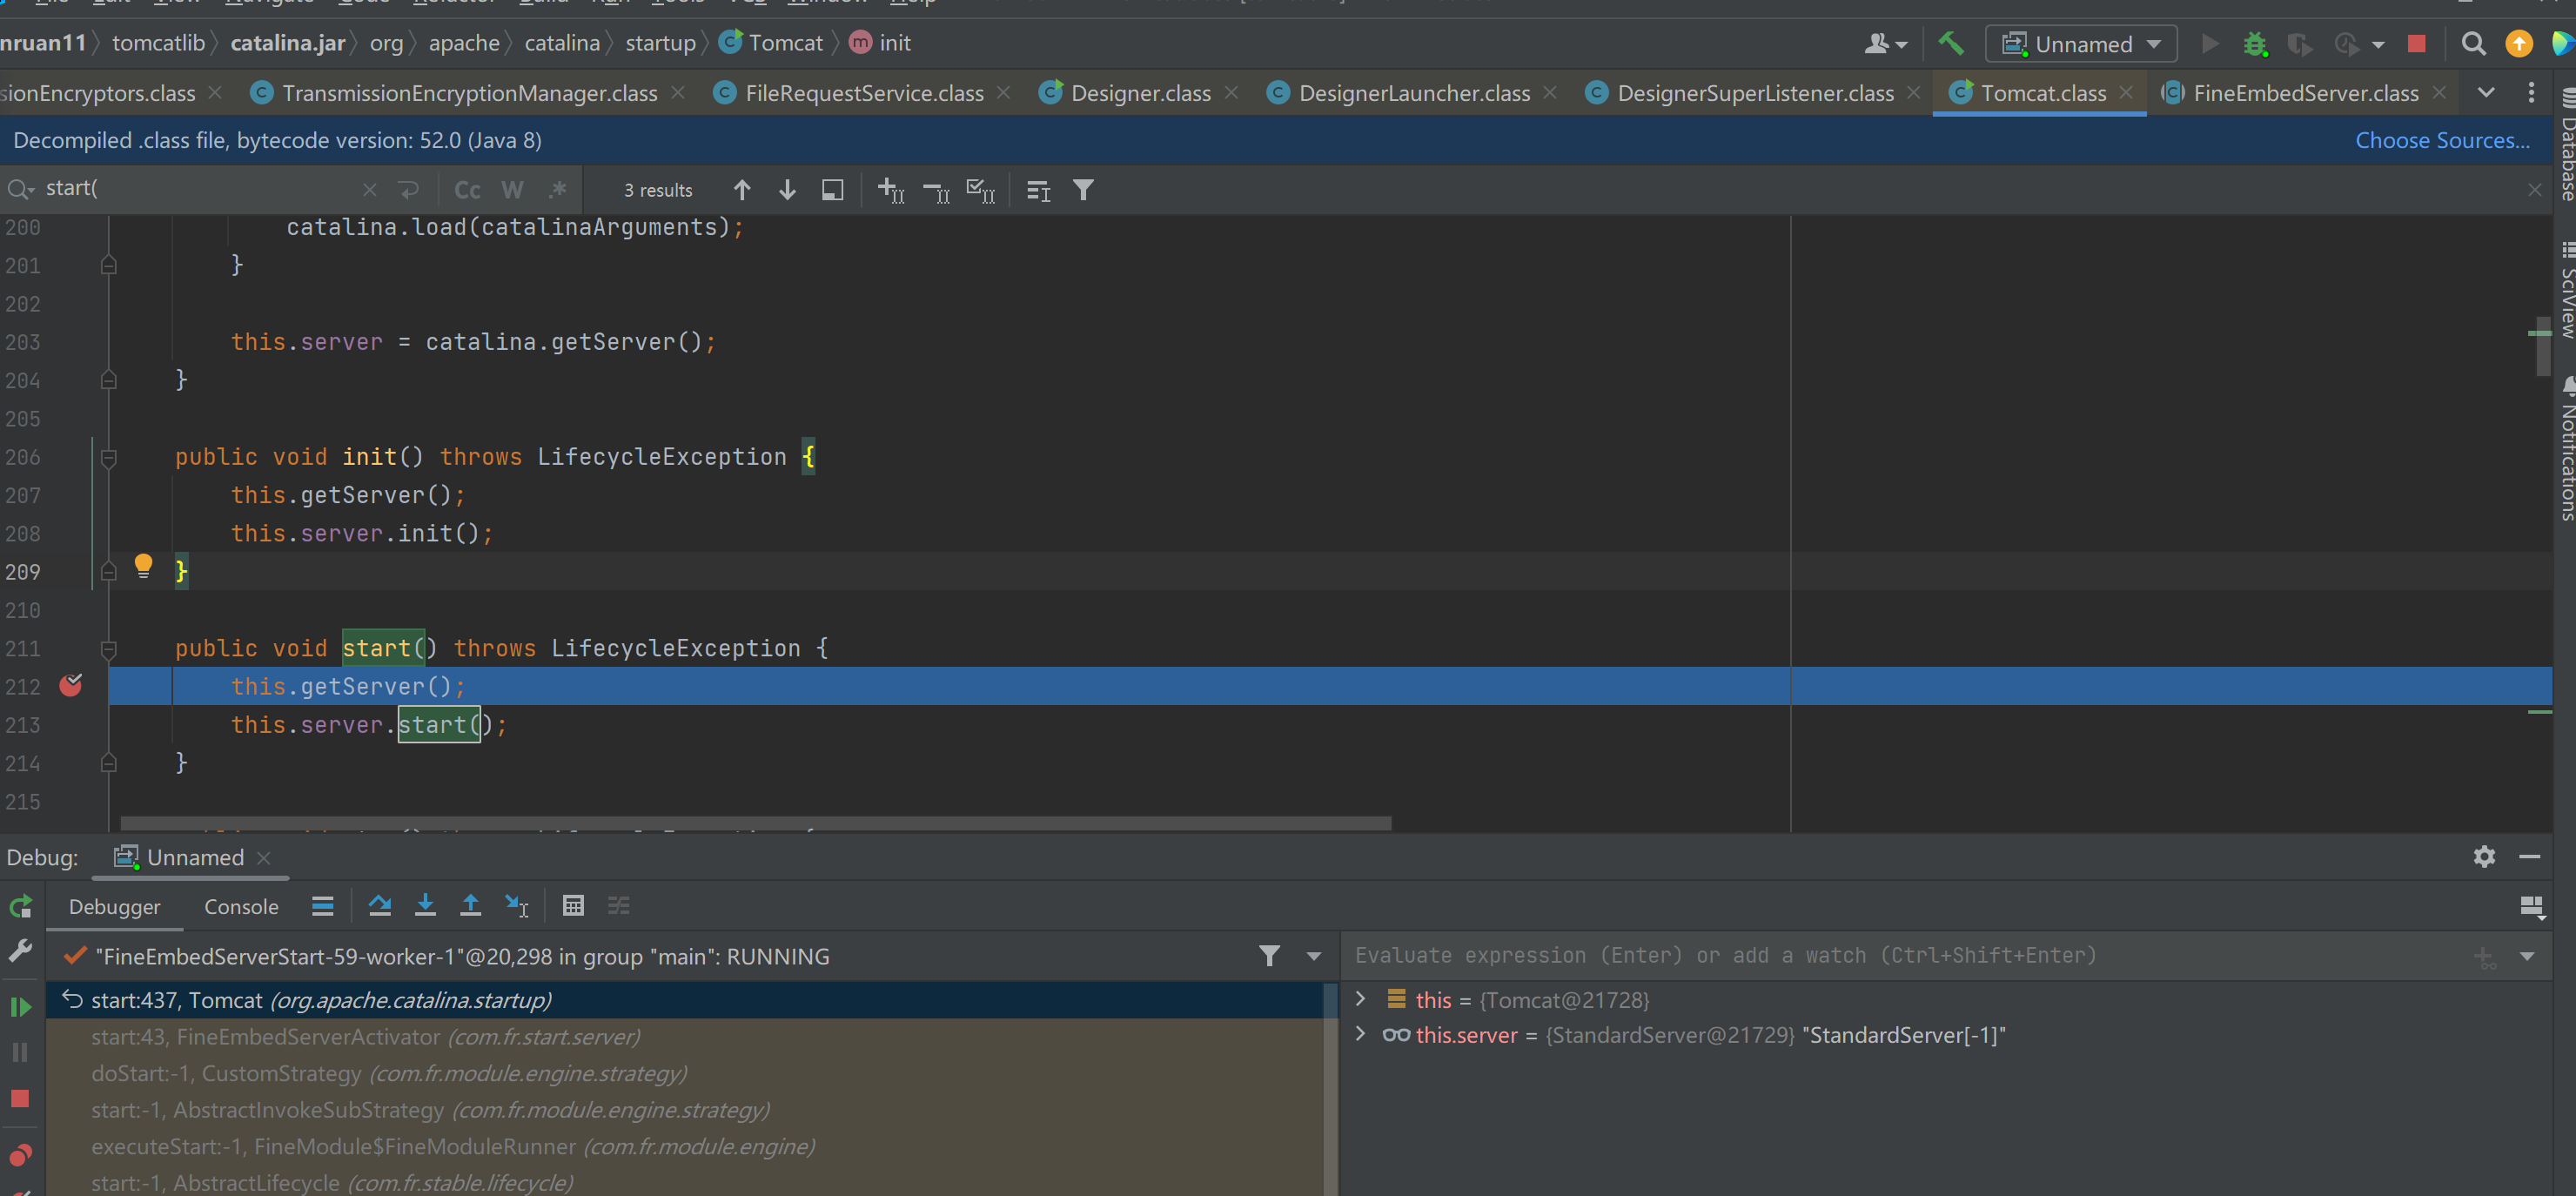The image size is (2576, 1196).
Task: Click Run to Cursor debug icon
Action: click(x=516, y=906)
